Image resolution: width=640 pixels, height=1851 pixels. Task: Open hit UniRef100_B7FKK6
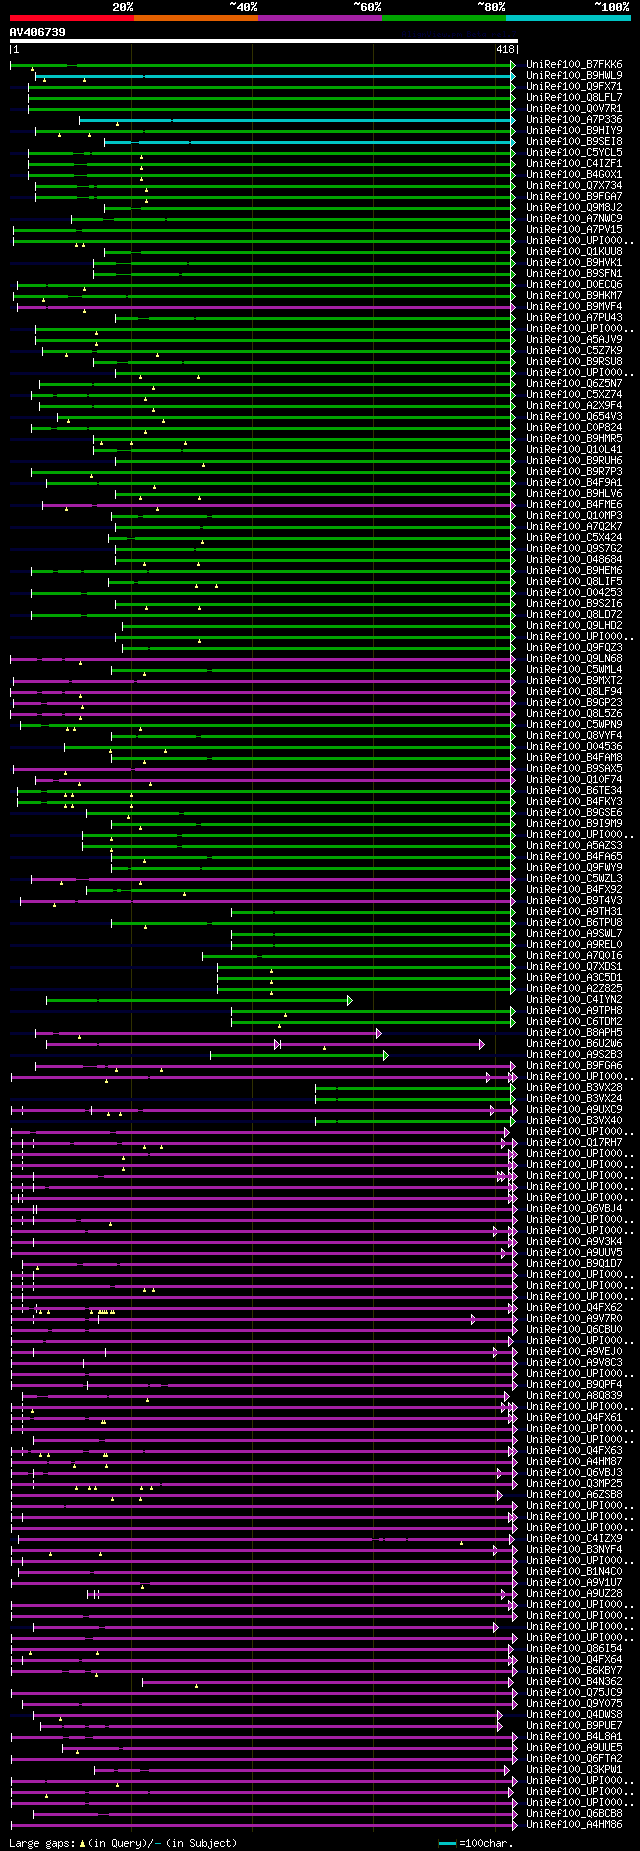tap(574, 64)
